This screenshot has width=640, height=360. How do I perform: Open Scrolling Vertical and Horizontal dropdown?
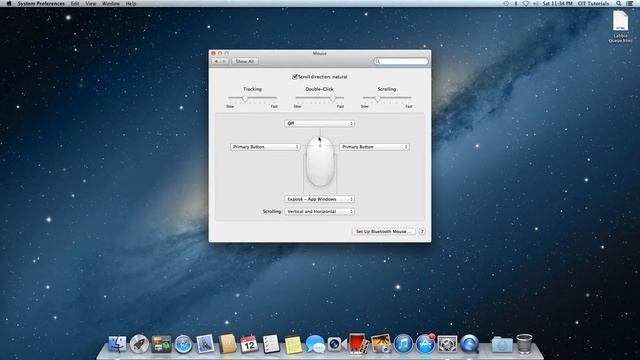tap(319, 211)
